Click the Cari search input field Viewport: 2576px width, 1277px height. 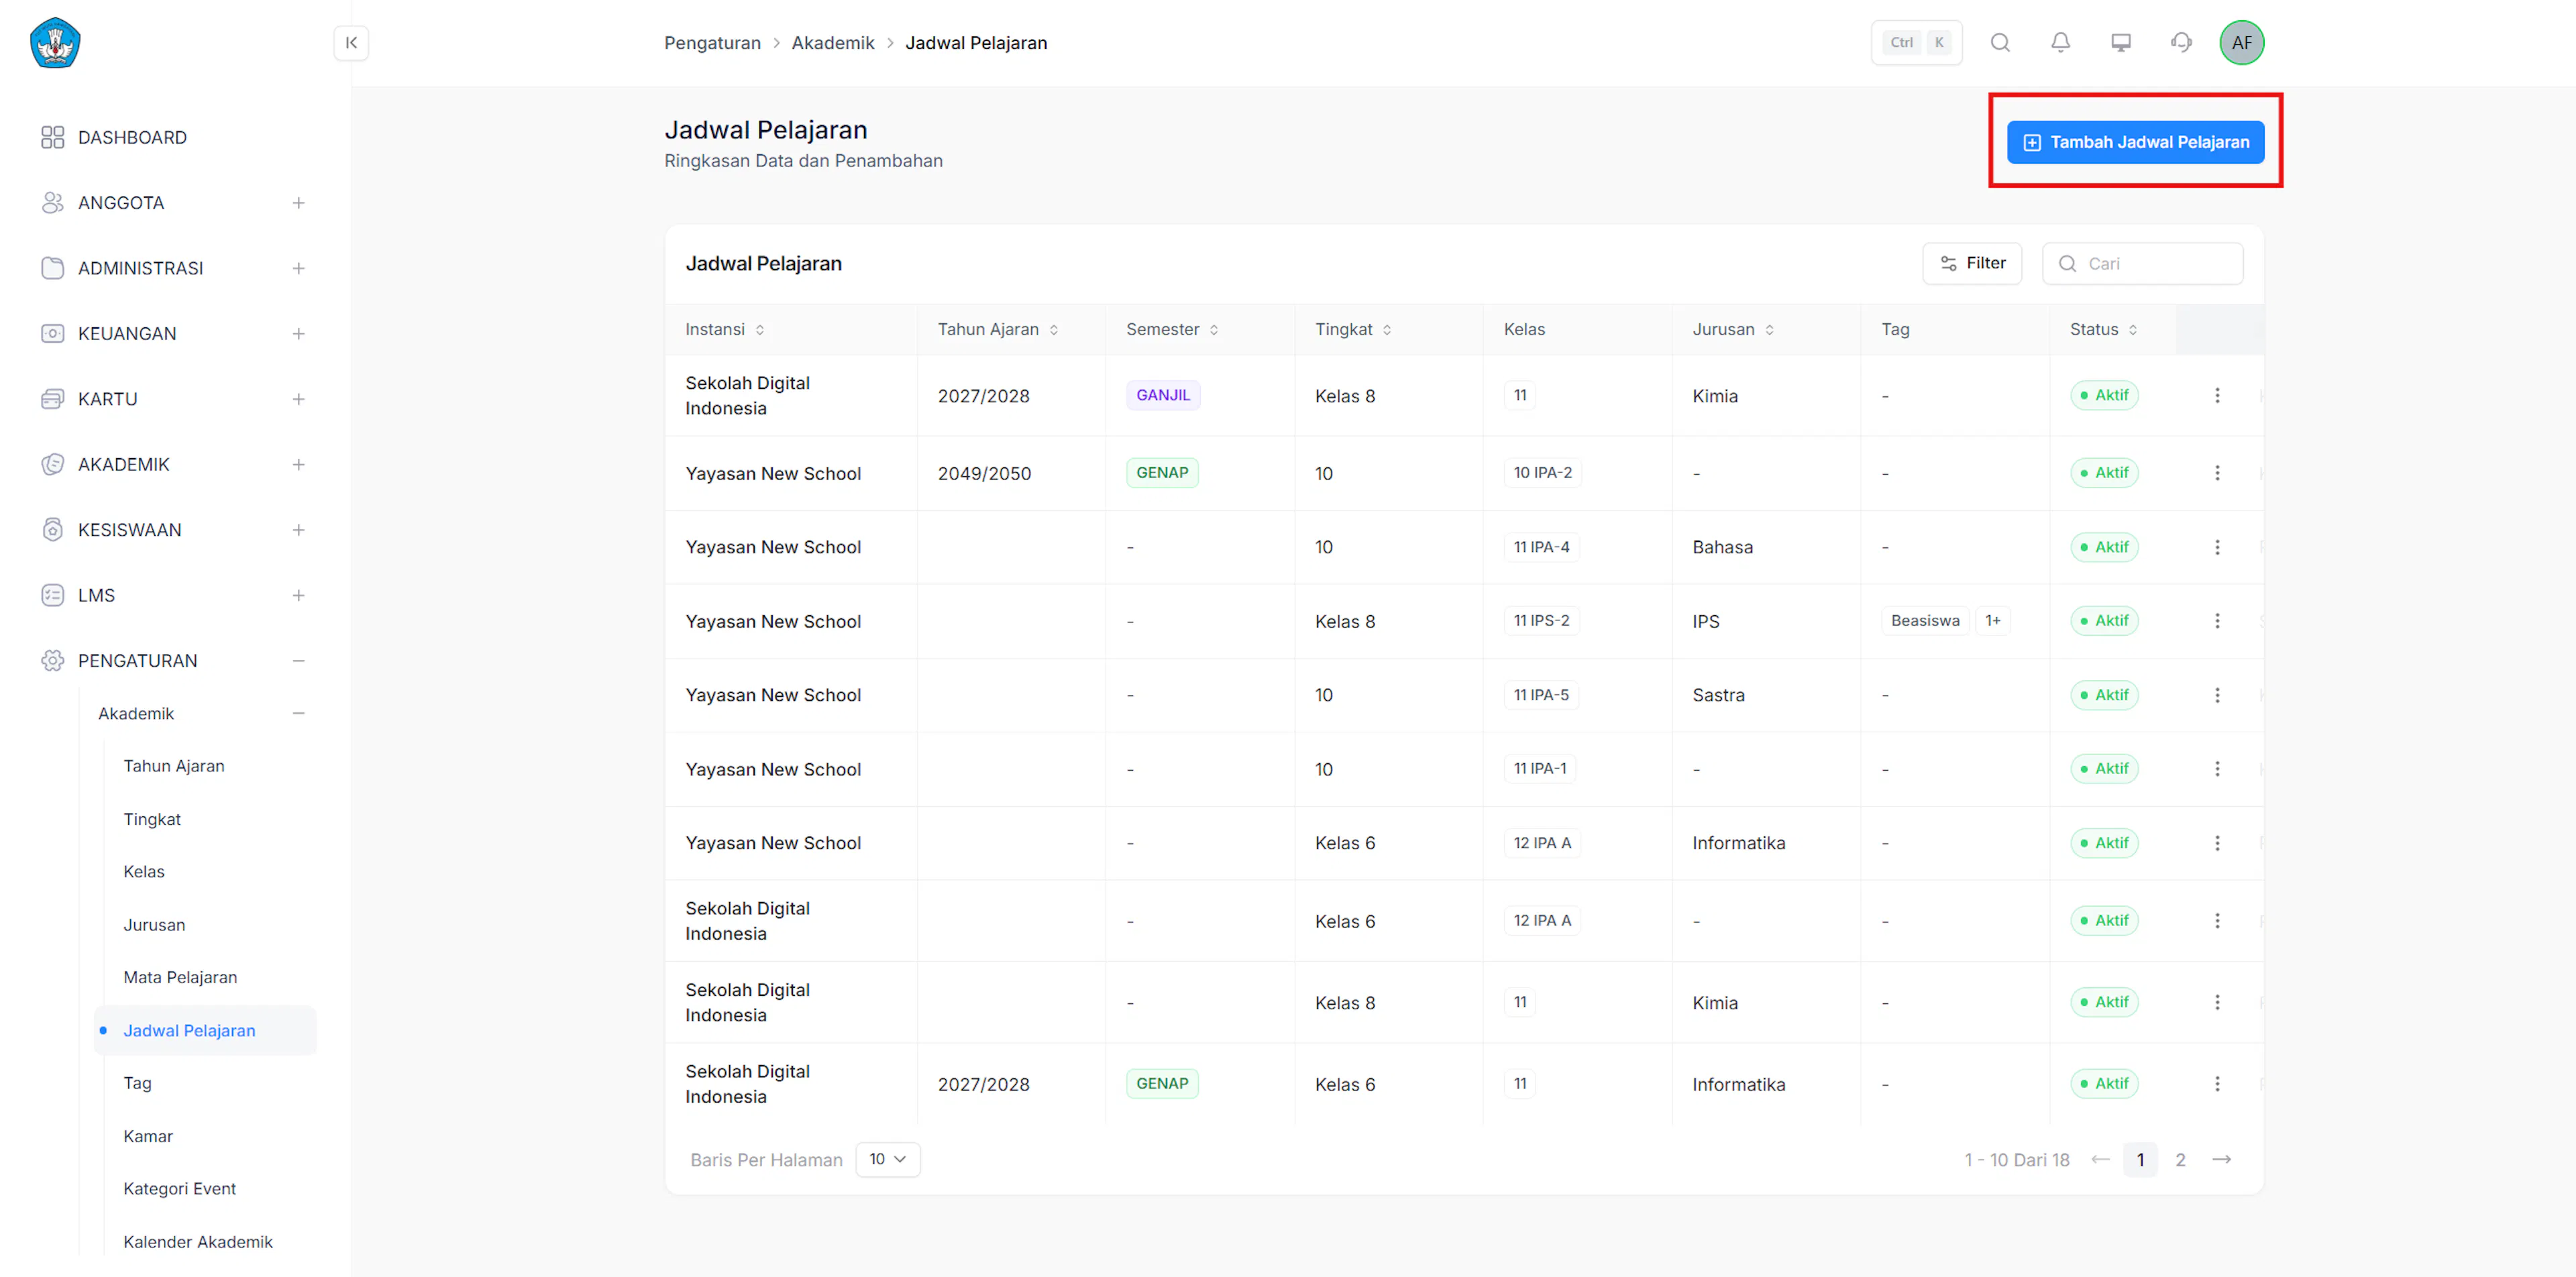point(2142,264)
